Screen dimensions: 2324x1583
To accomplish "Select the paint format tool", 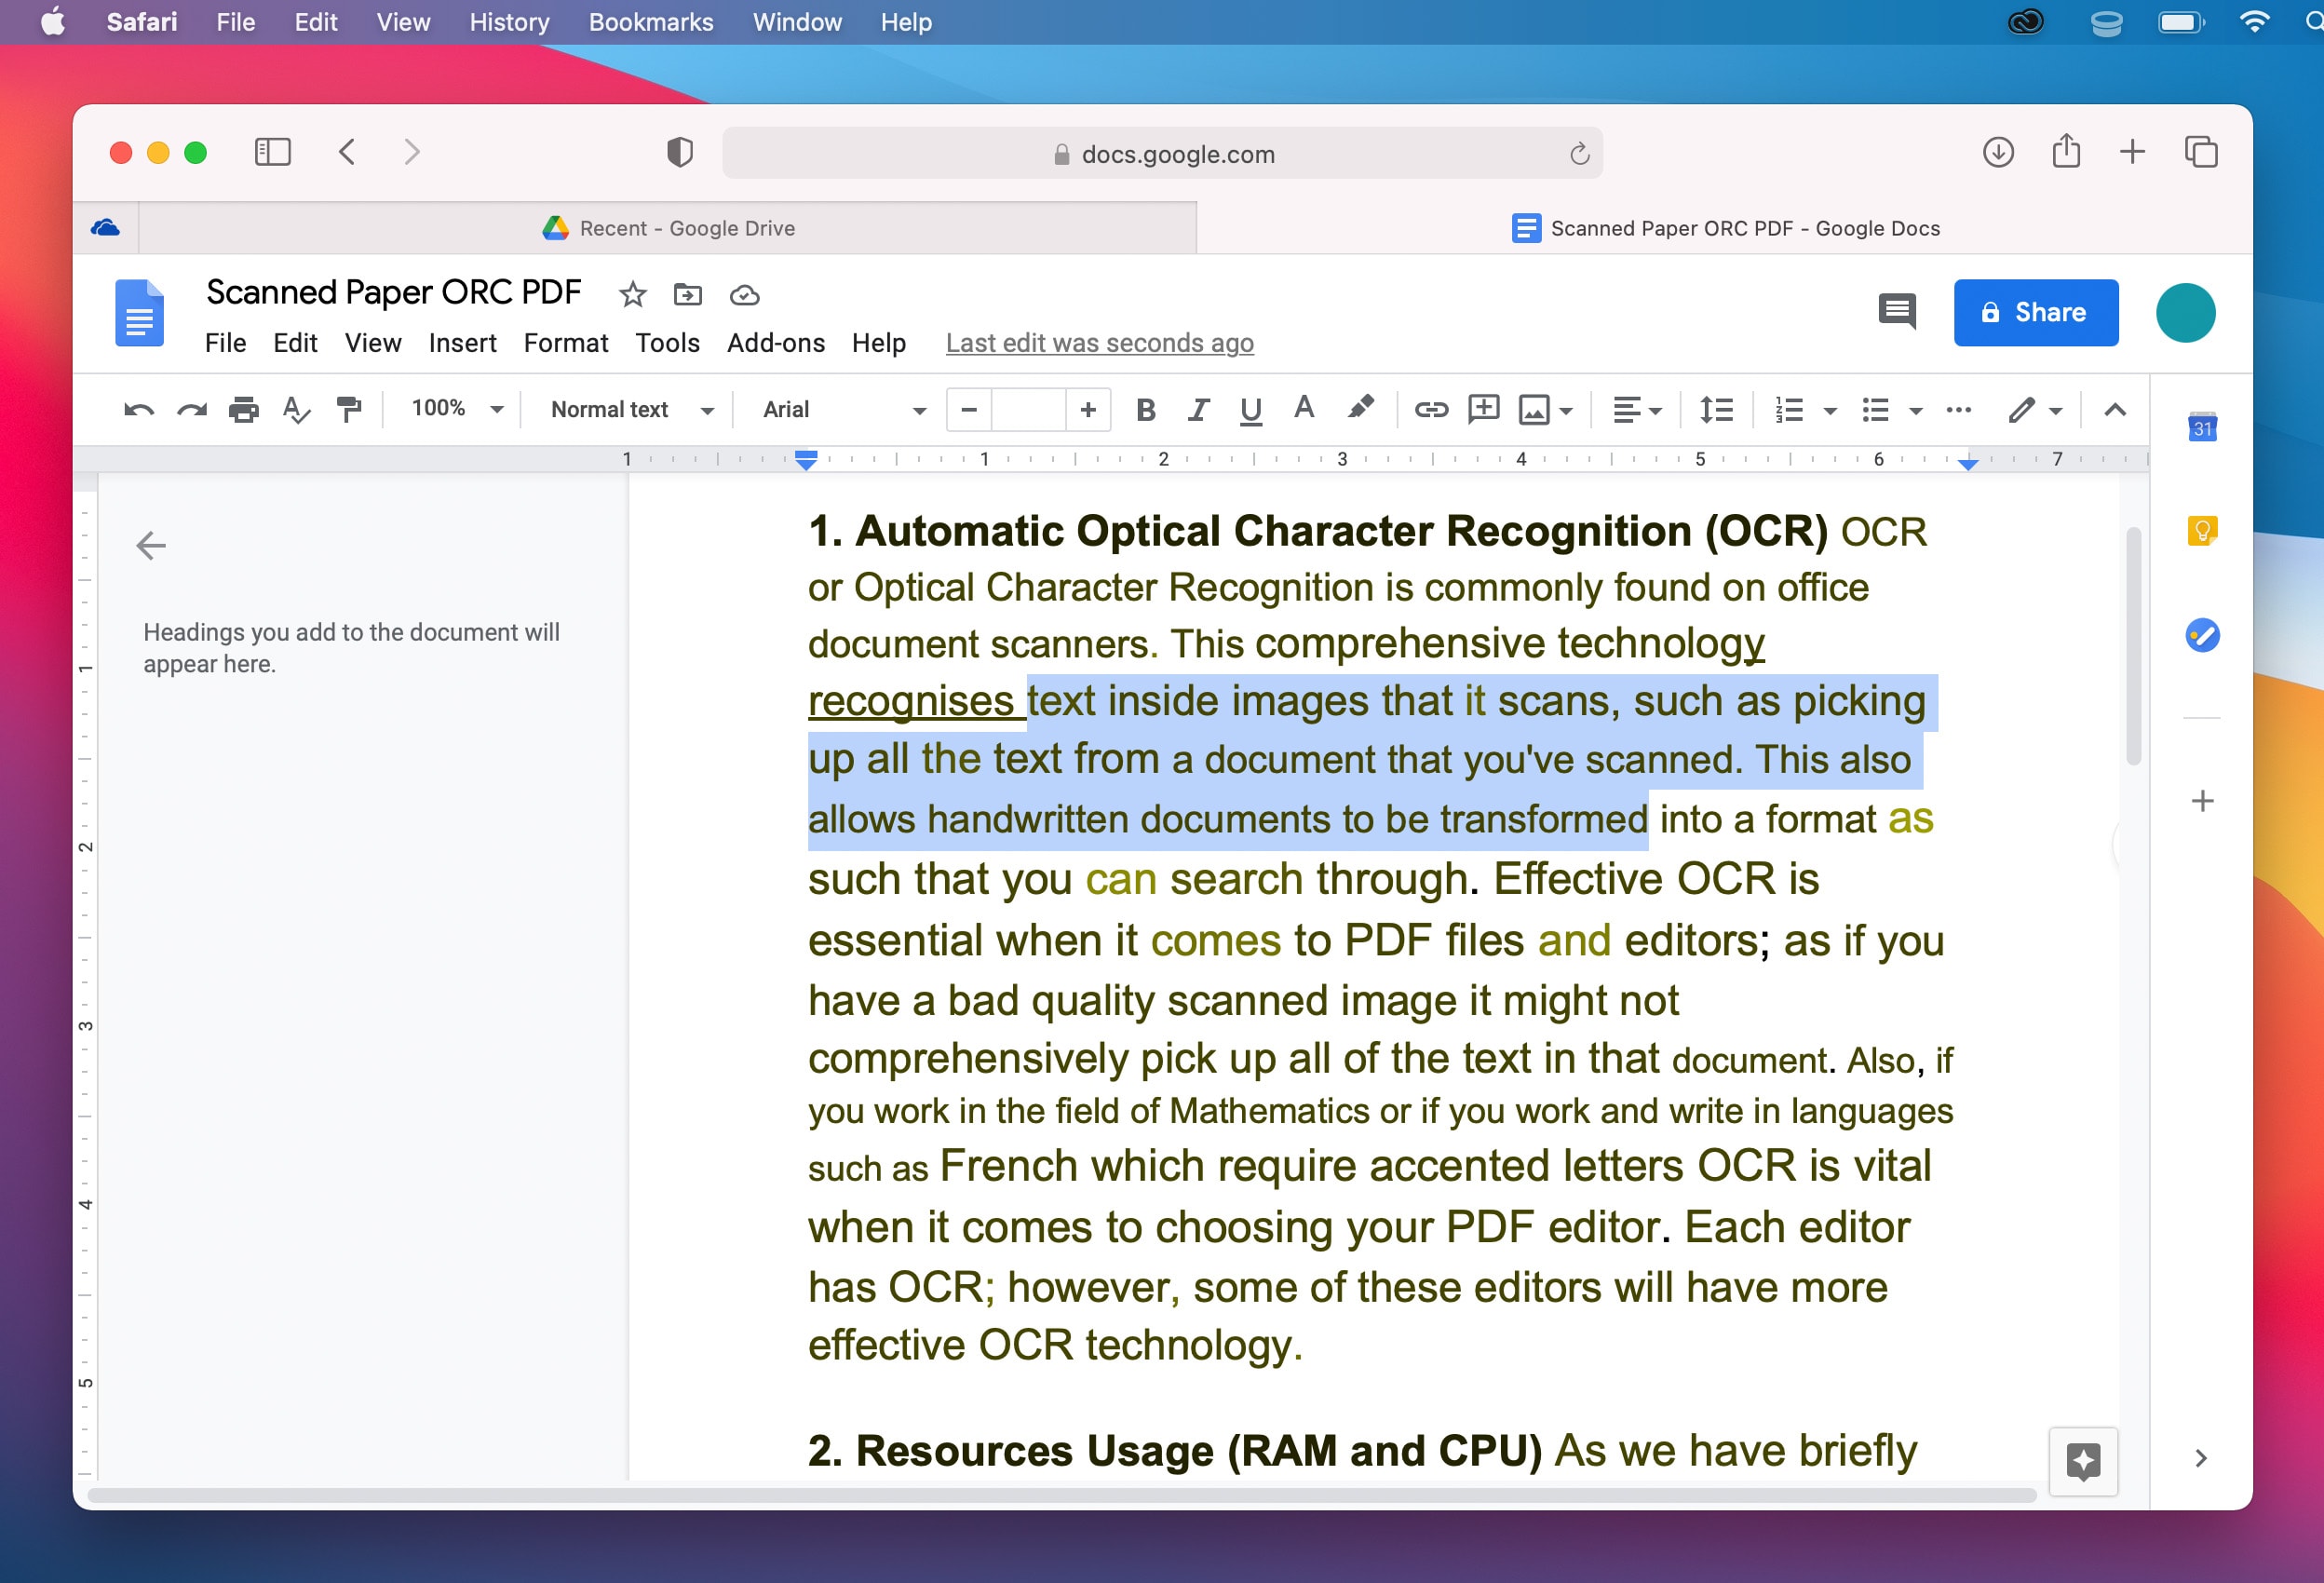I will coord(349,409).
